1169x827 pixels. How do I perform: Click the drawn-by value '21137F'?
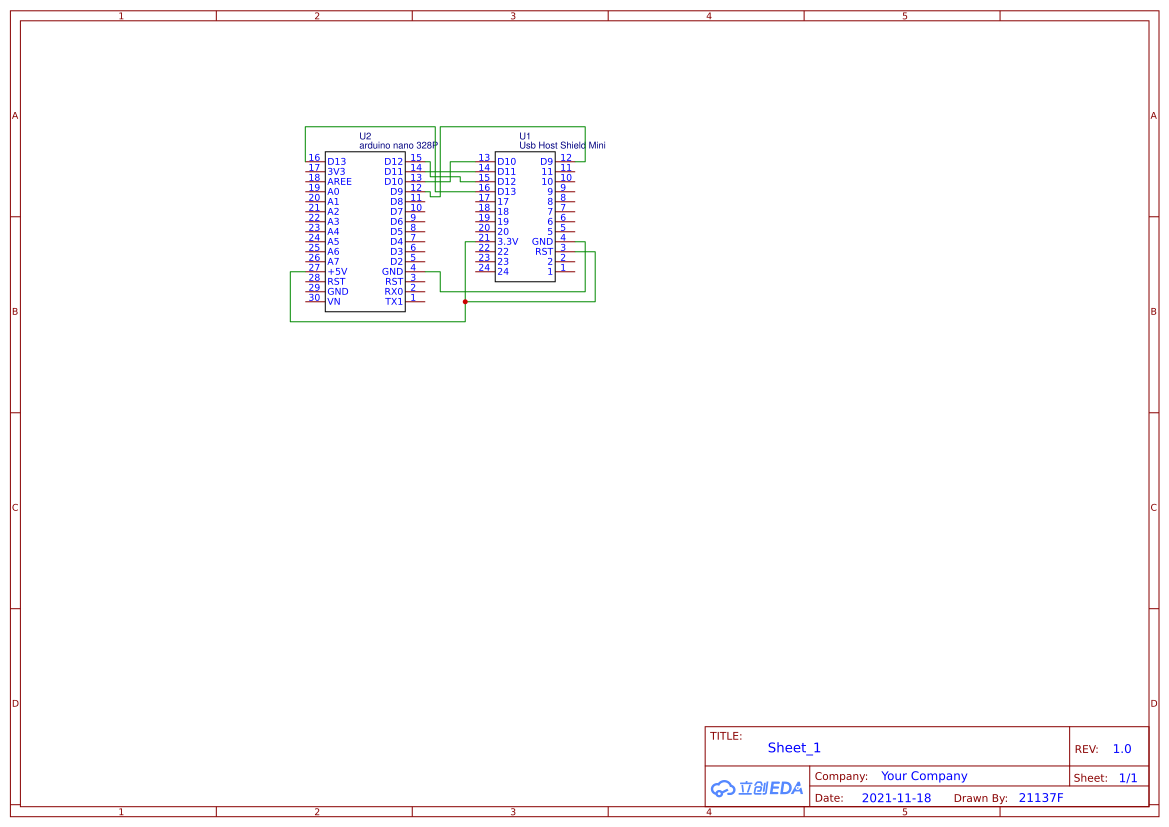pos(1041,798)
